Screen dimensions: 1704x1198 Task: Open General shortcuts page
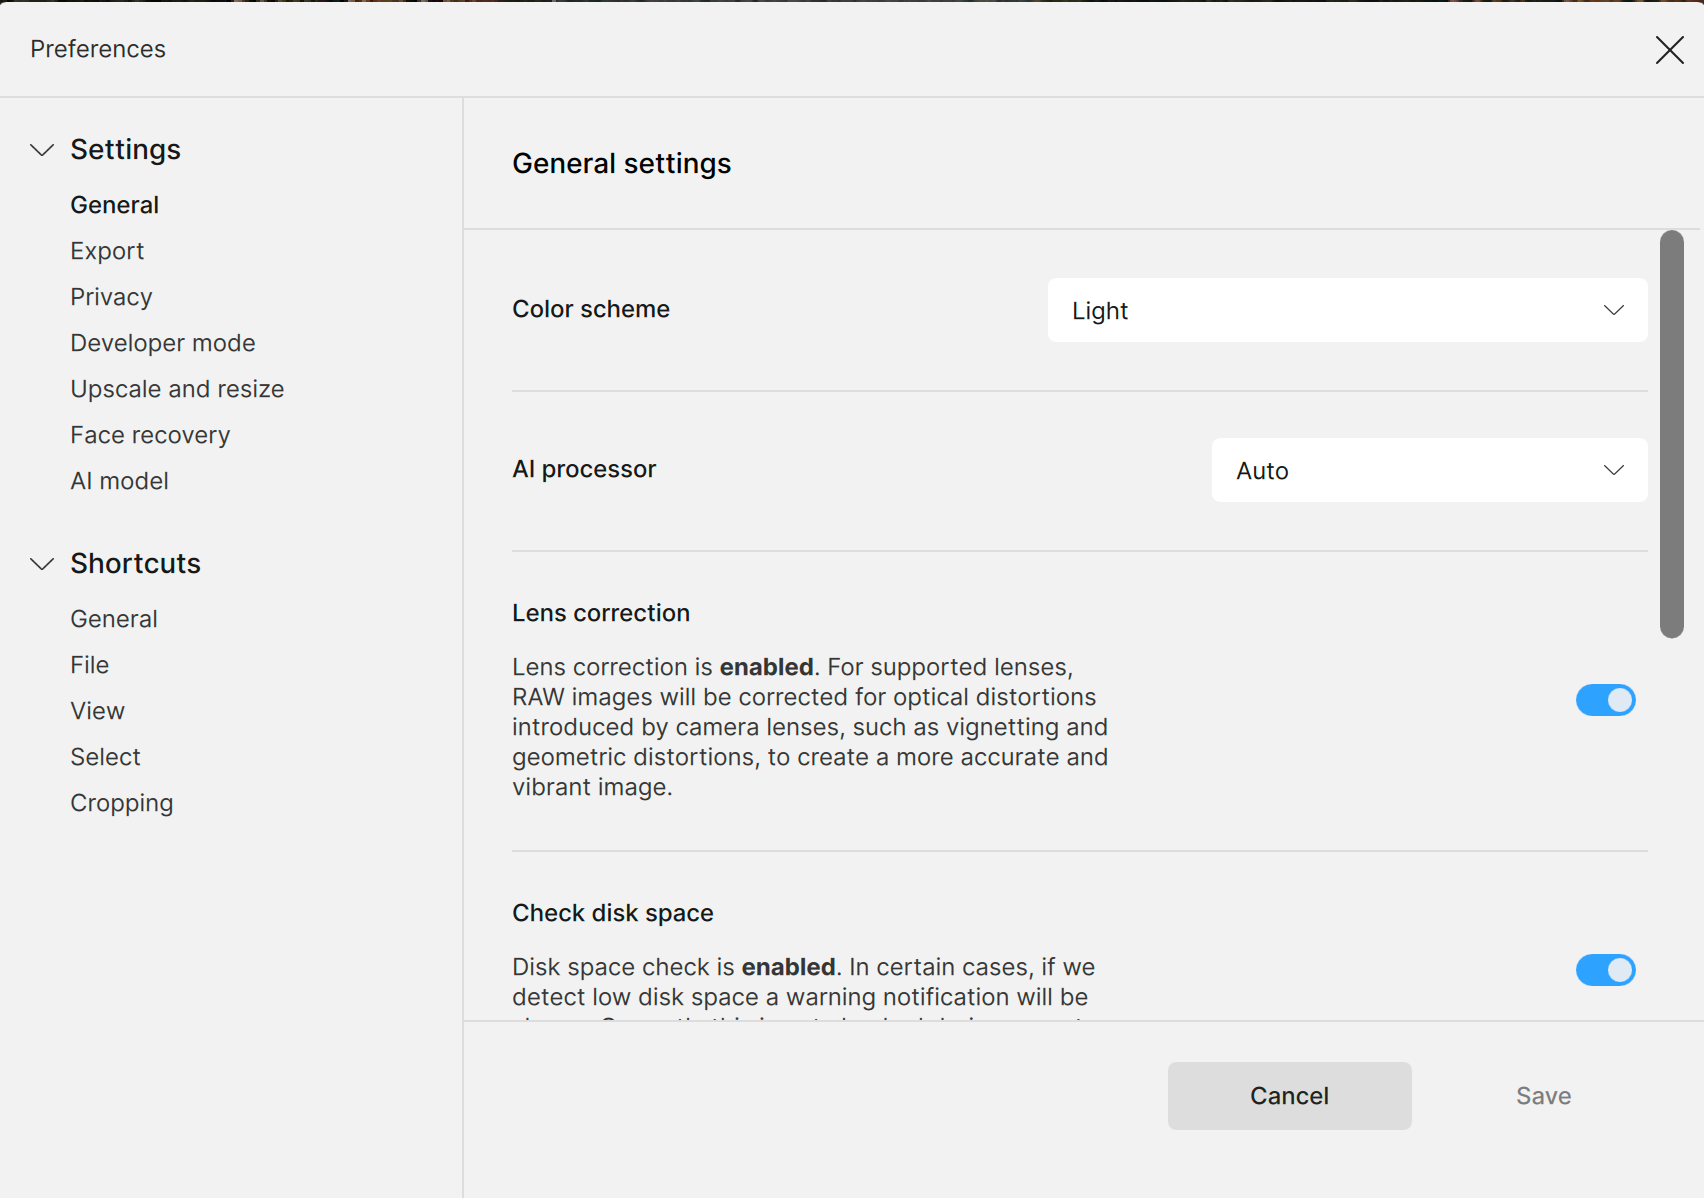click(x=114, y=619)
